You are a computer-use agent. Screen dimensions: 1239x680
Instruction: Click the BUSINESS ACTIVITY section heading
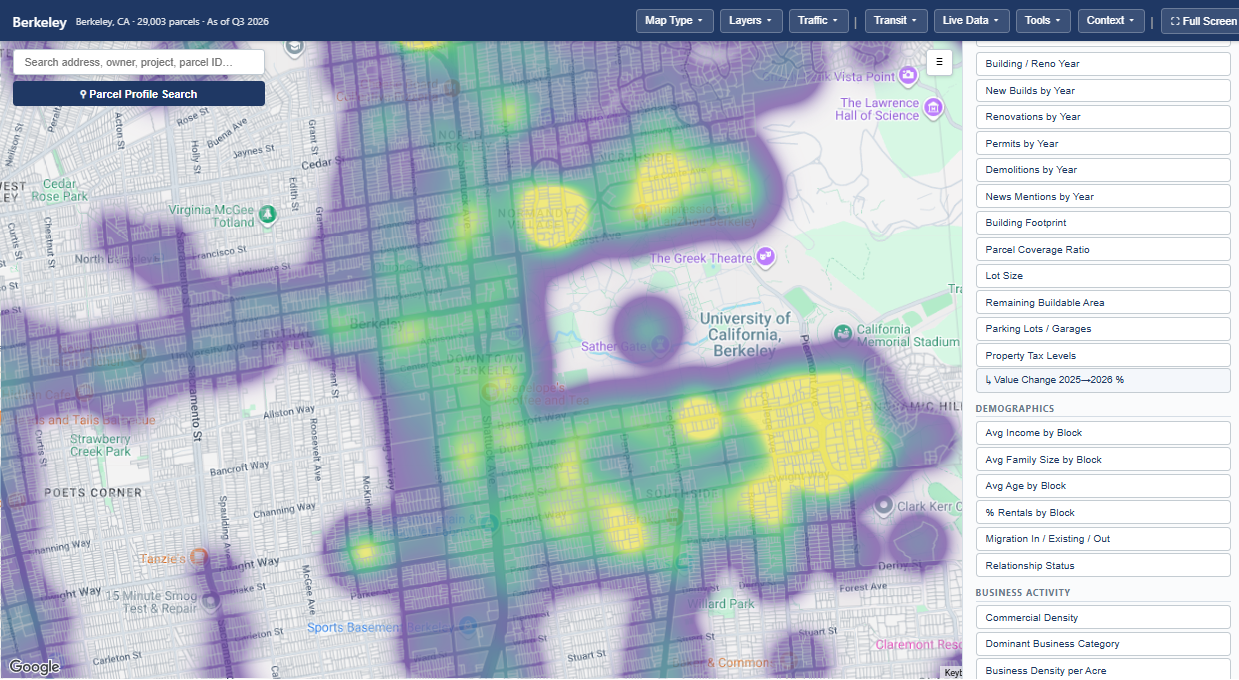(x=1023, y=593)
